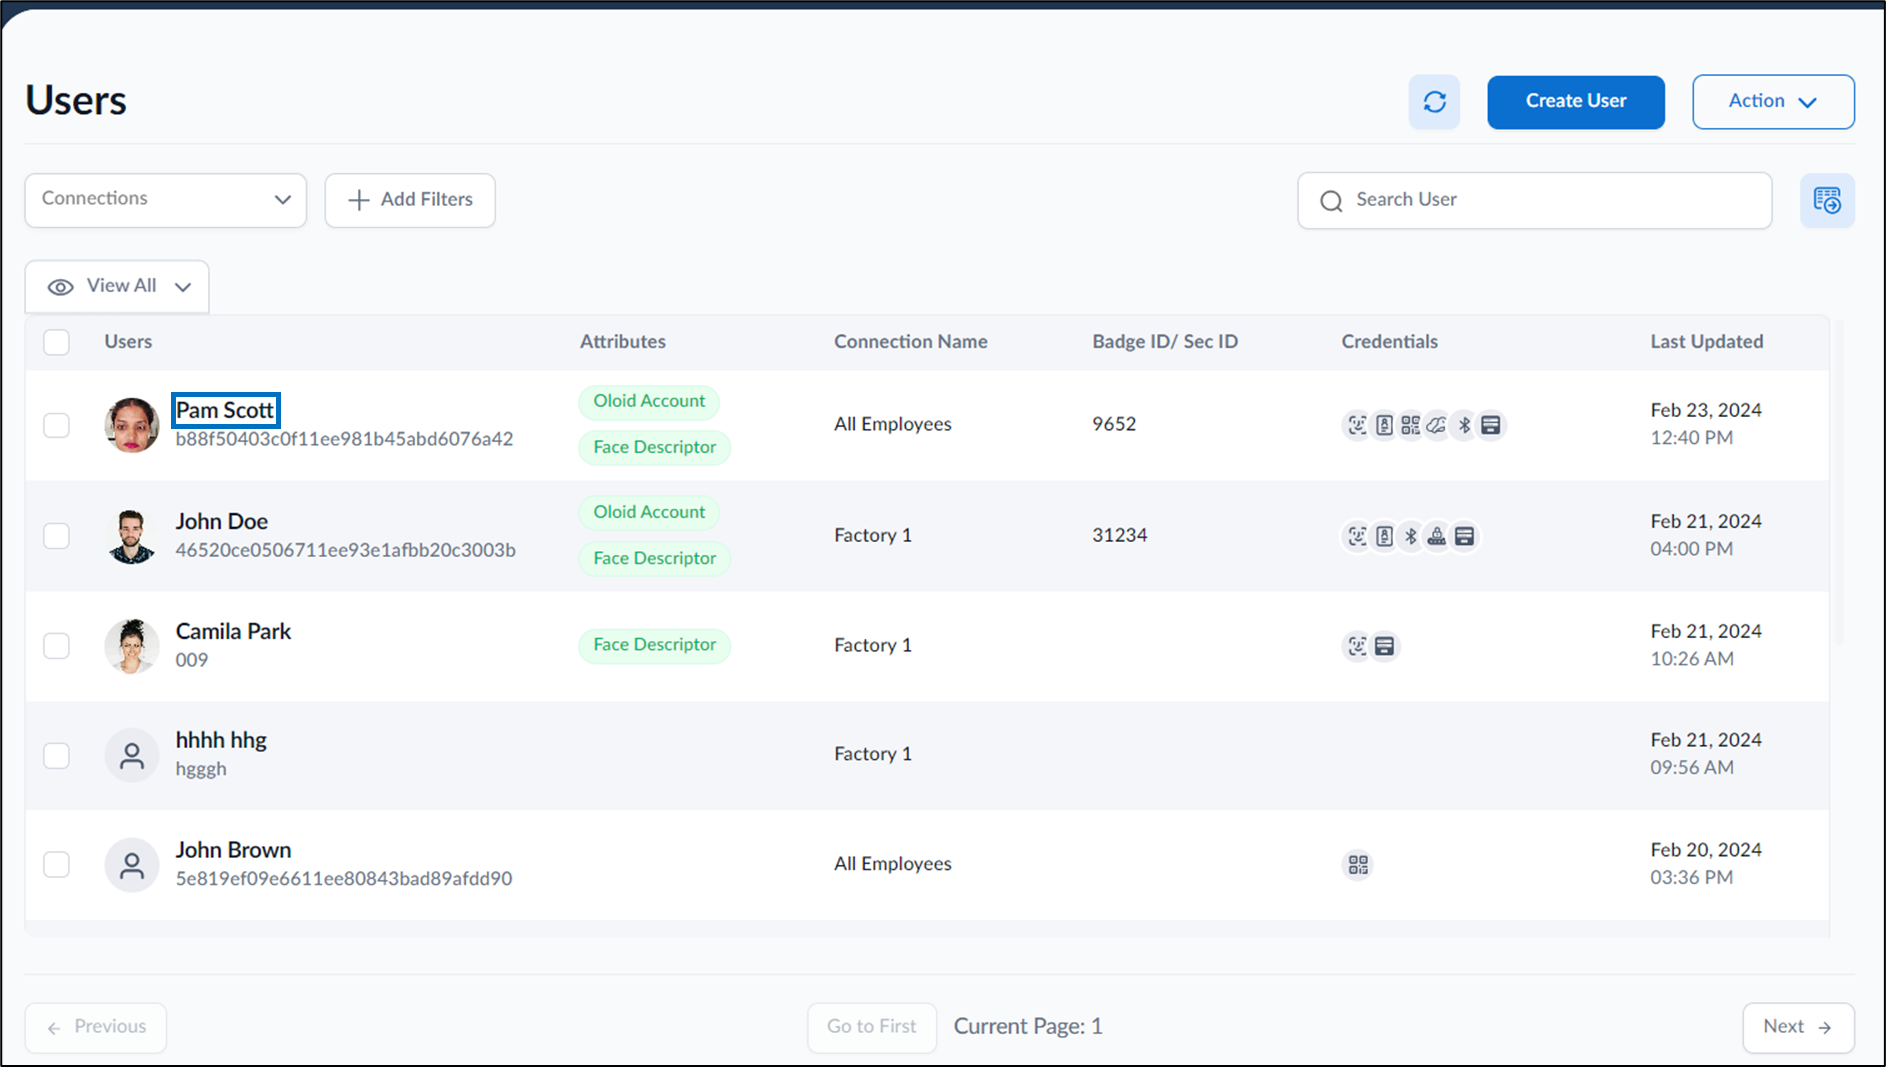Open John Doe user name

(x=222, y=521)
